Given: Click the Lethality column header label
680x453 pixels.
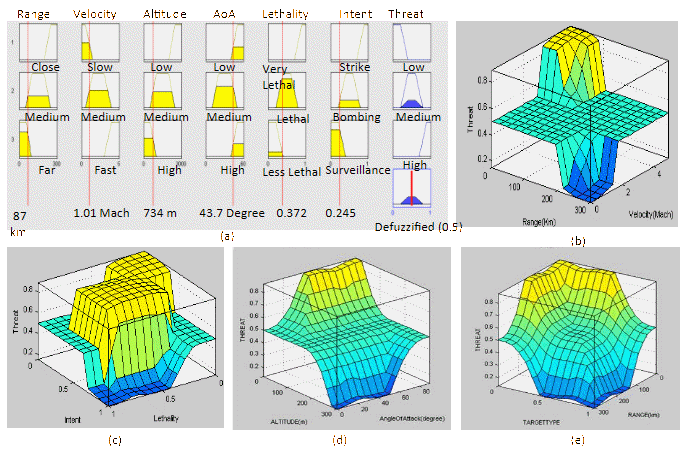Looking at the screenshot, I should click(x=285, y=14).
